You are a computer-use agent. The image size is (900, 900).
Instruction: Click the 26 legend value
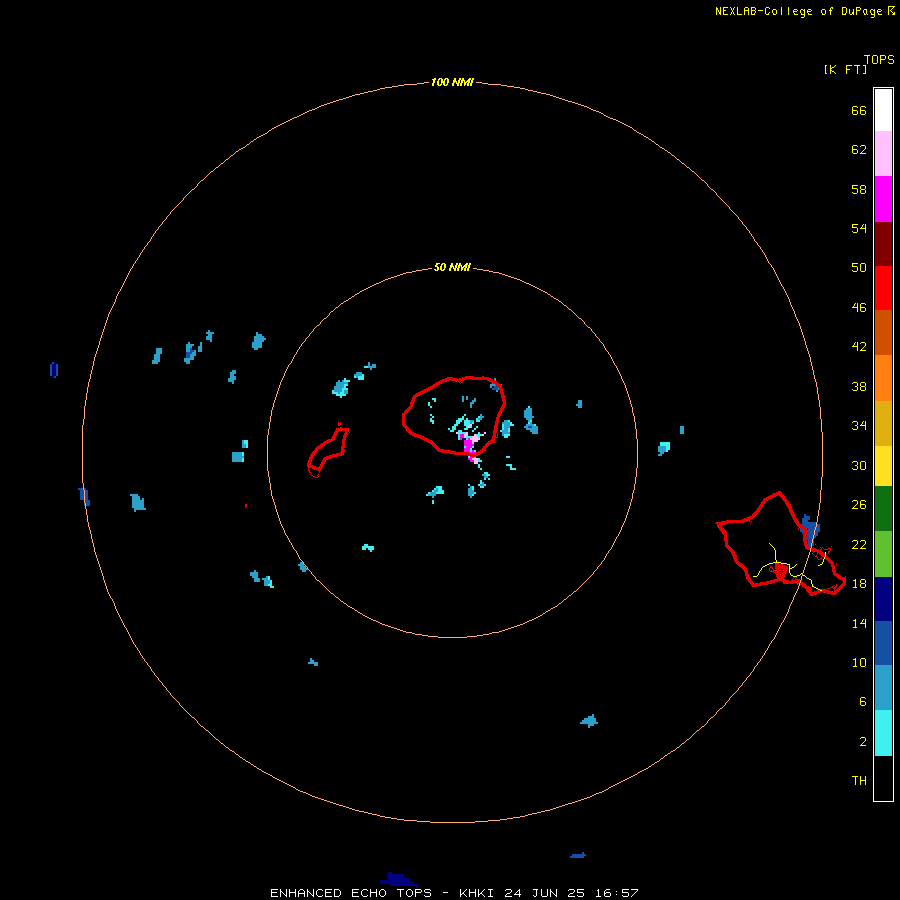point(859,505)
